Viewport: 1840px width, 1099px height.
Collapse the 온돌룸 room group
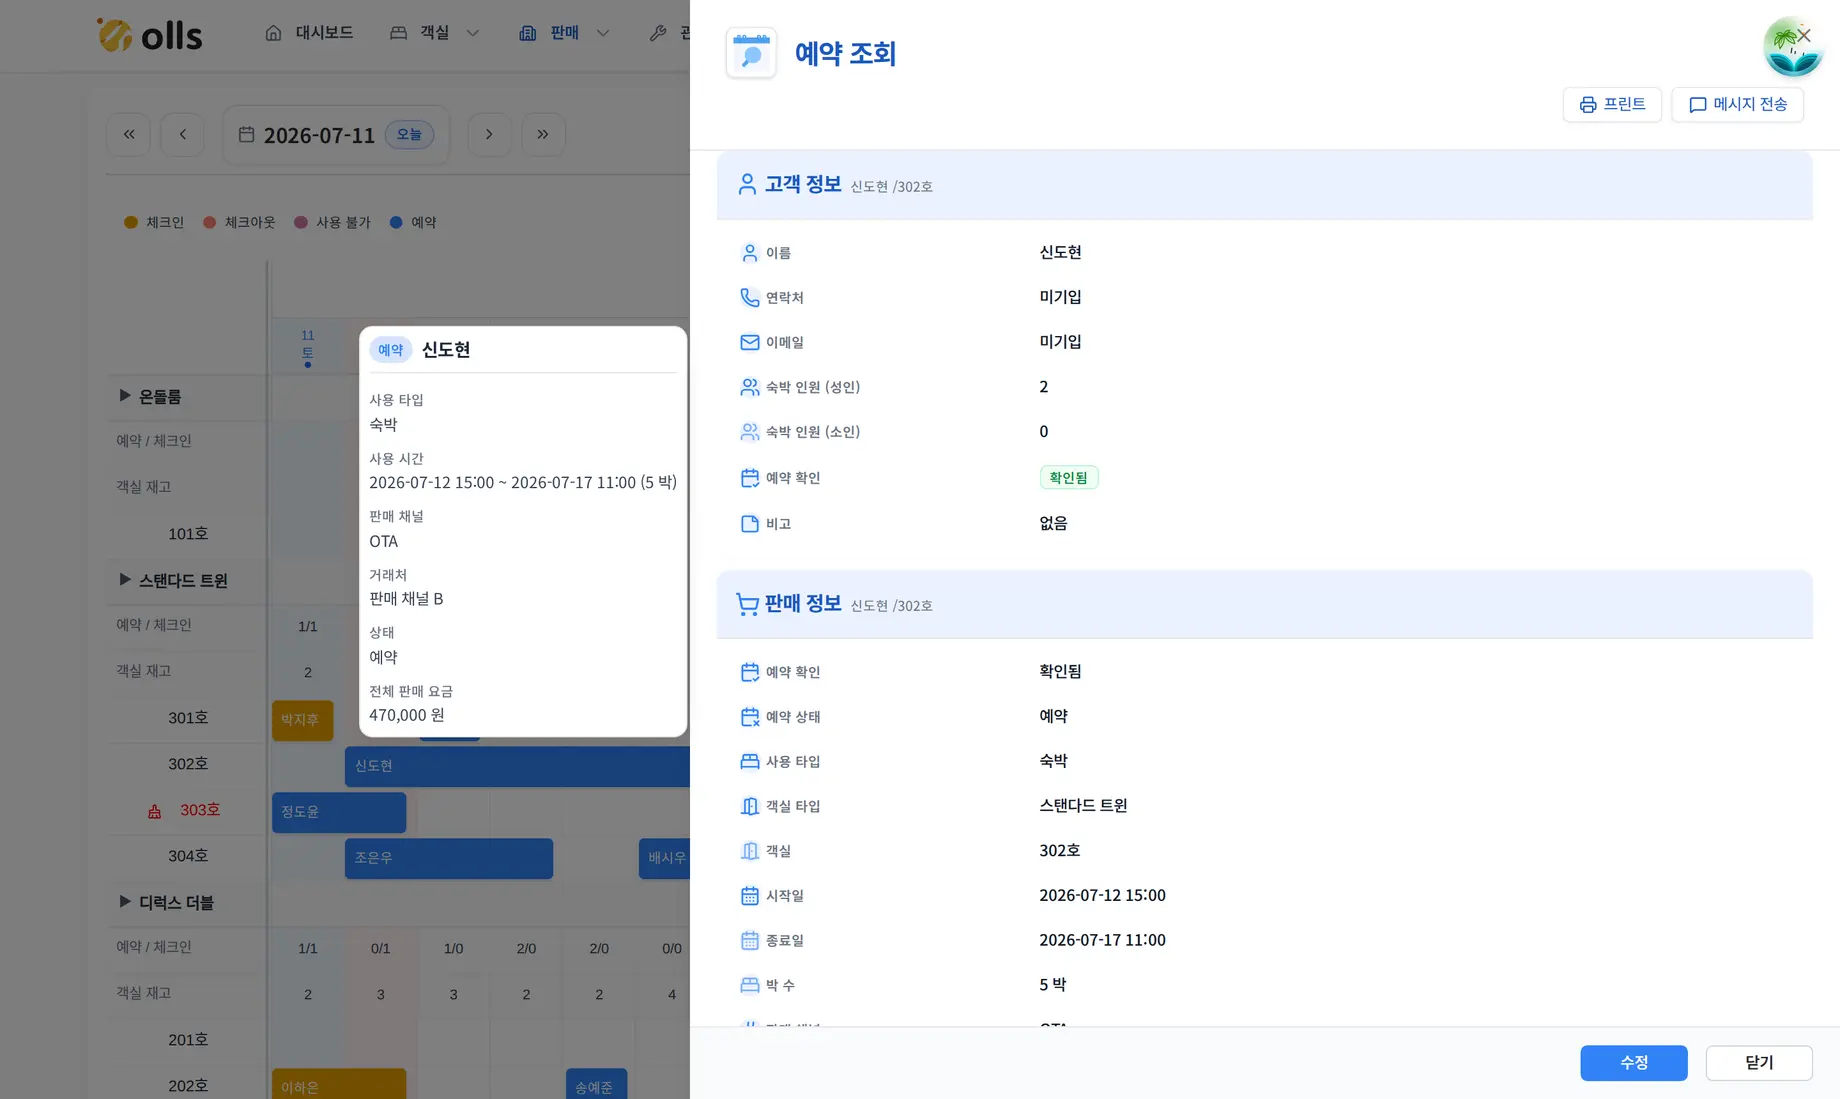tap(125, 396)
